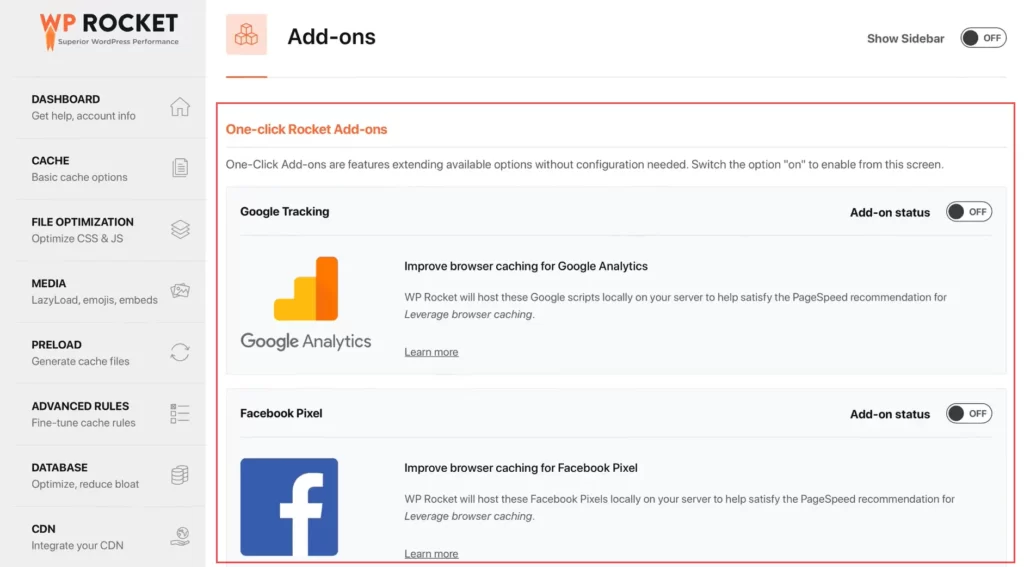The height and width of the screenshot is (567, 1024).
Task: Click the Google Analytics logo image
Action: (x=305, y=303)
